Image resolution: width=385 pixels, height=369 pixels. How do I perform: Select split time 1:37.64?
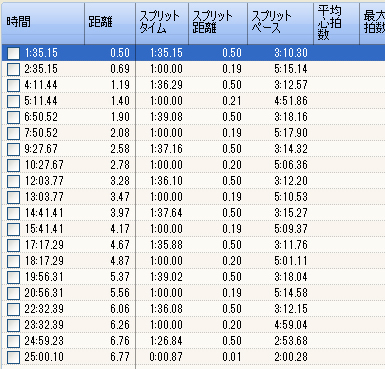tap(166, 213)
